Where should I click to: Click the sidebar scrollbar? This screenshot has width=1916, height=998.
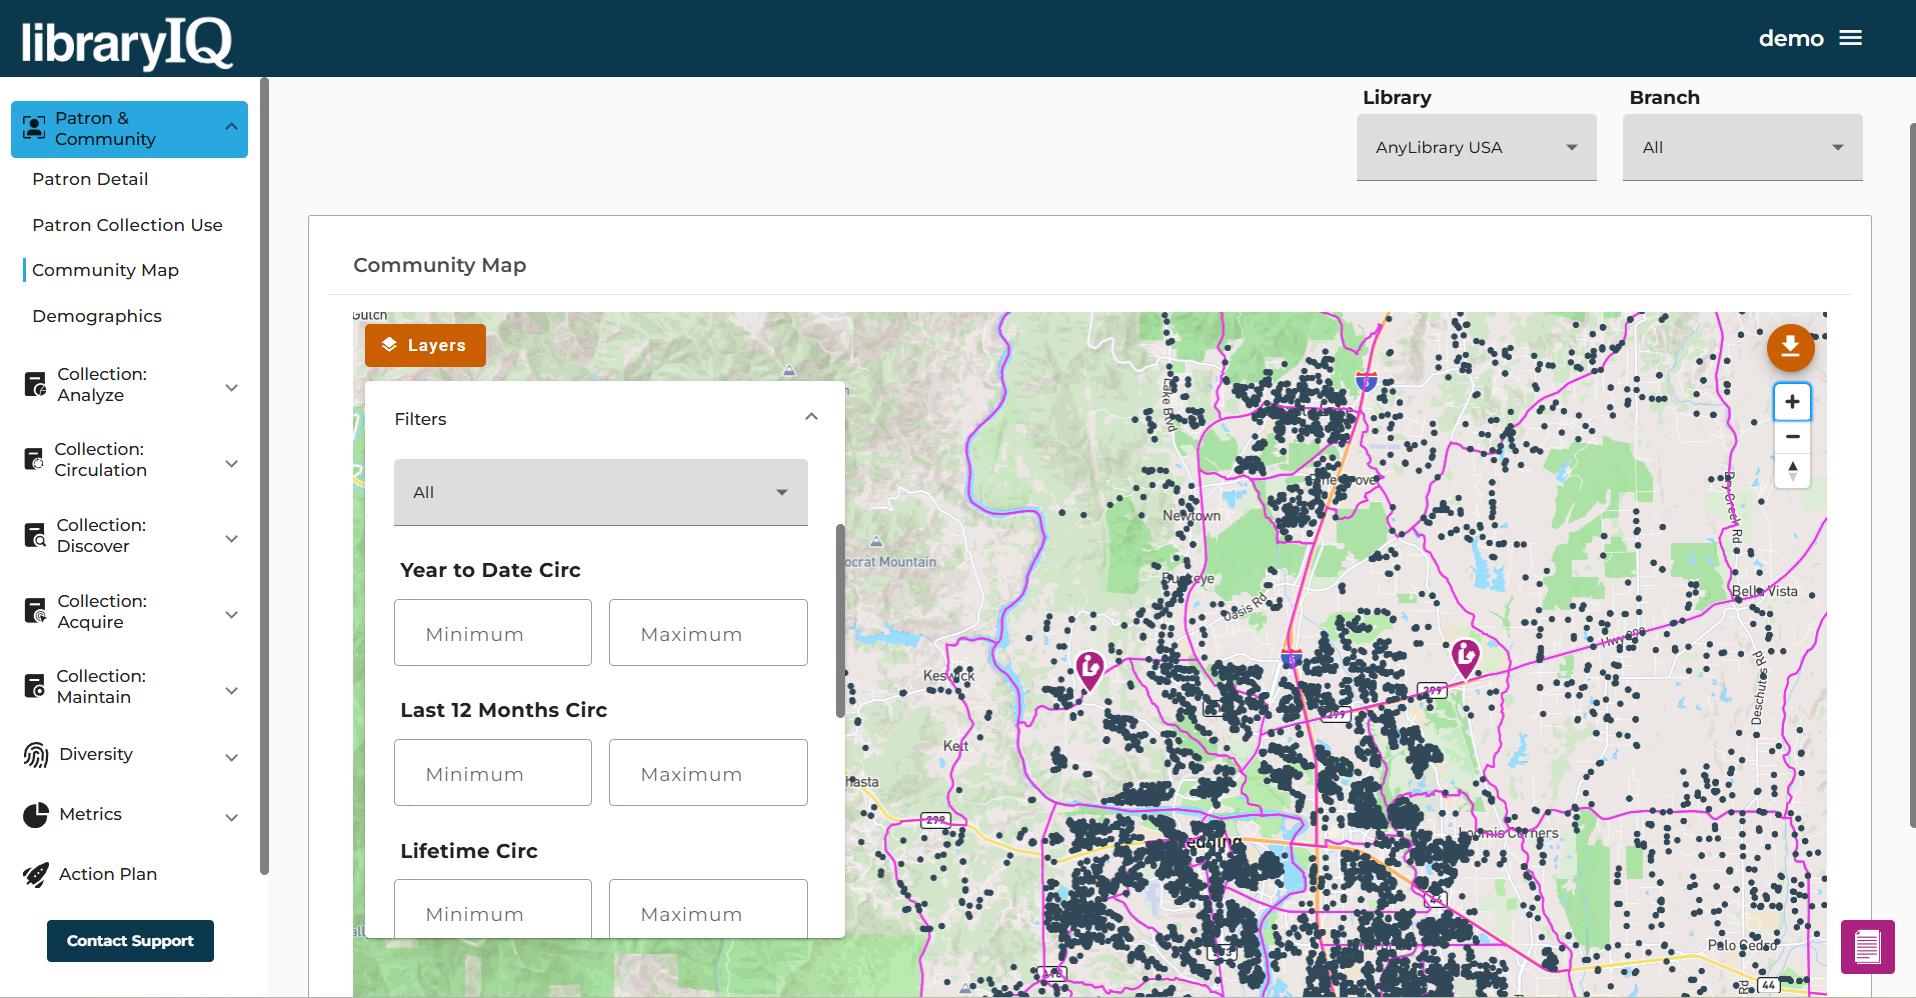coord(264,476)
